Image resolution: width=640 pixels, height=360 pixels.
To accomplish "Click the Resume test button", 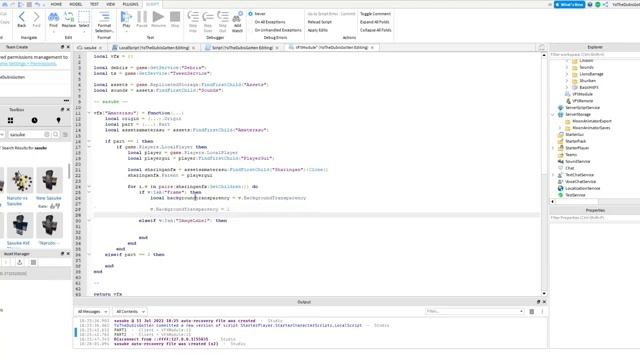I will [158, 20].
